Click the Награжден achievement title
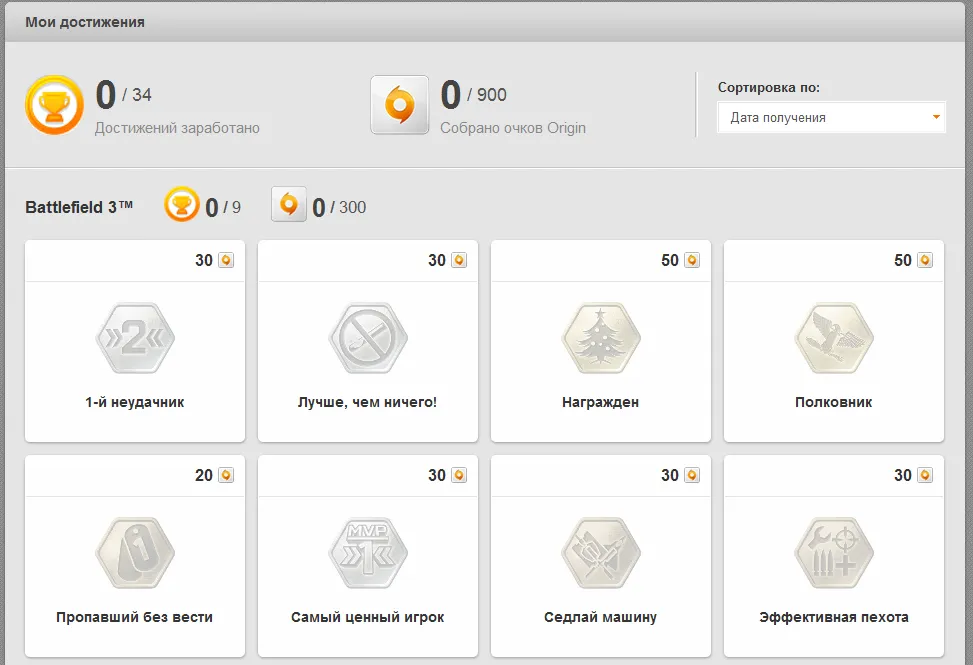The height and width of the screenshot is (665, 973). point(601,402)
